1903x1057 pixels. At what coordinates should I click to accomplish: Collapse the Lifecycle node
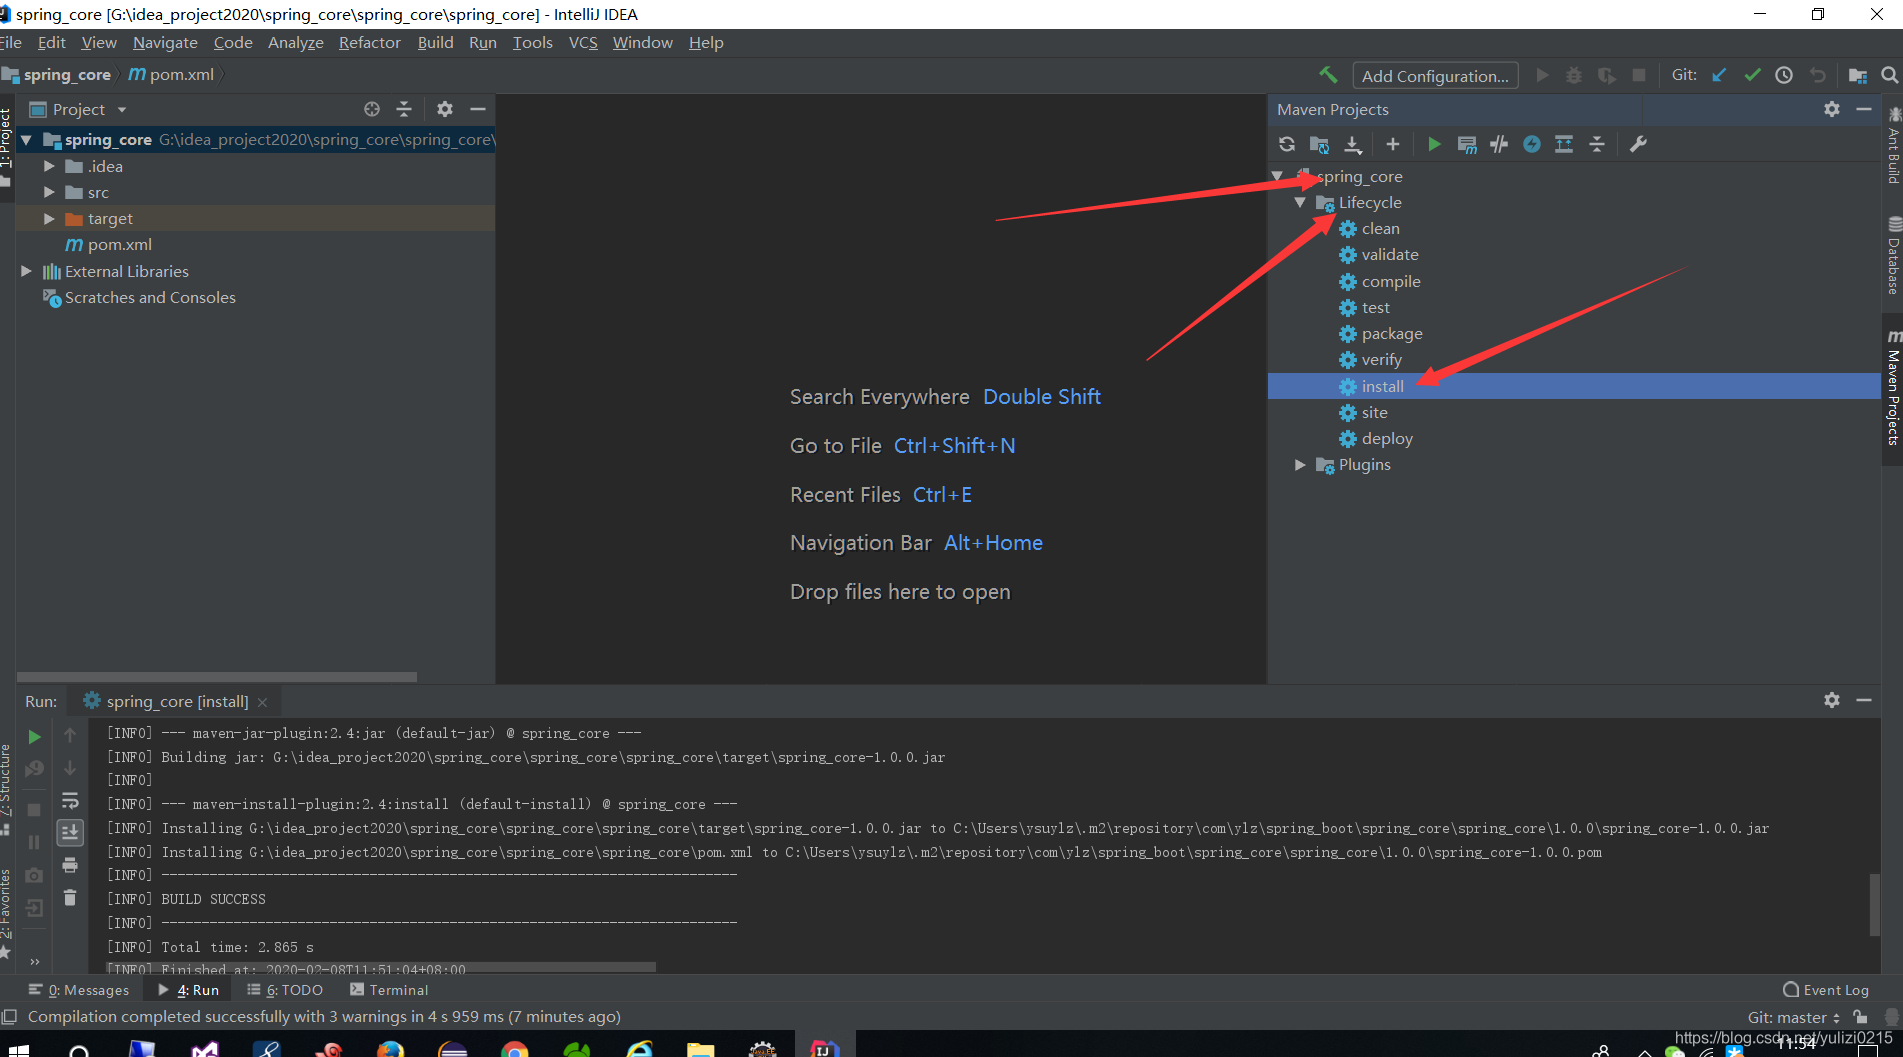[x=1300, y=203]
